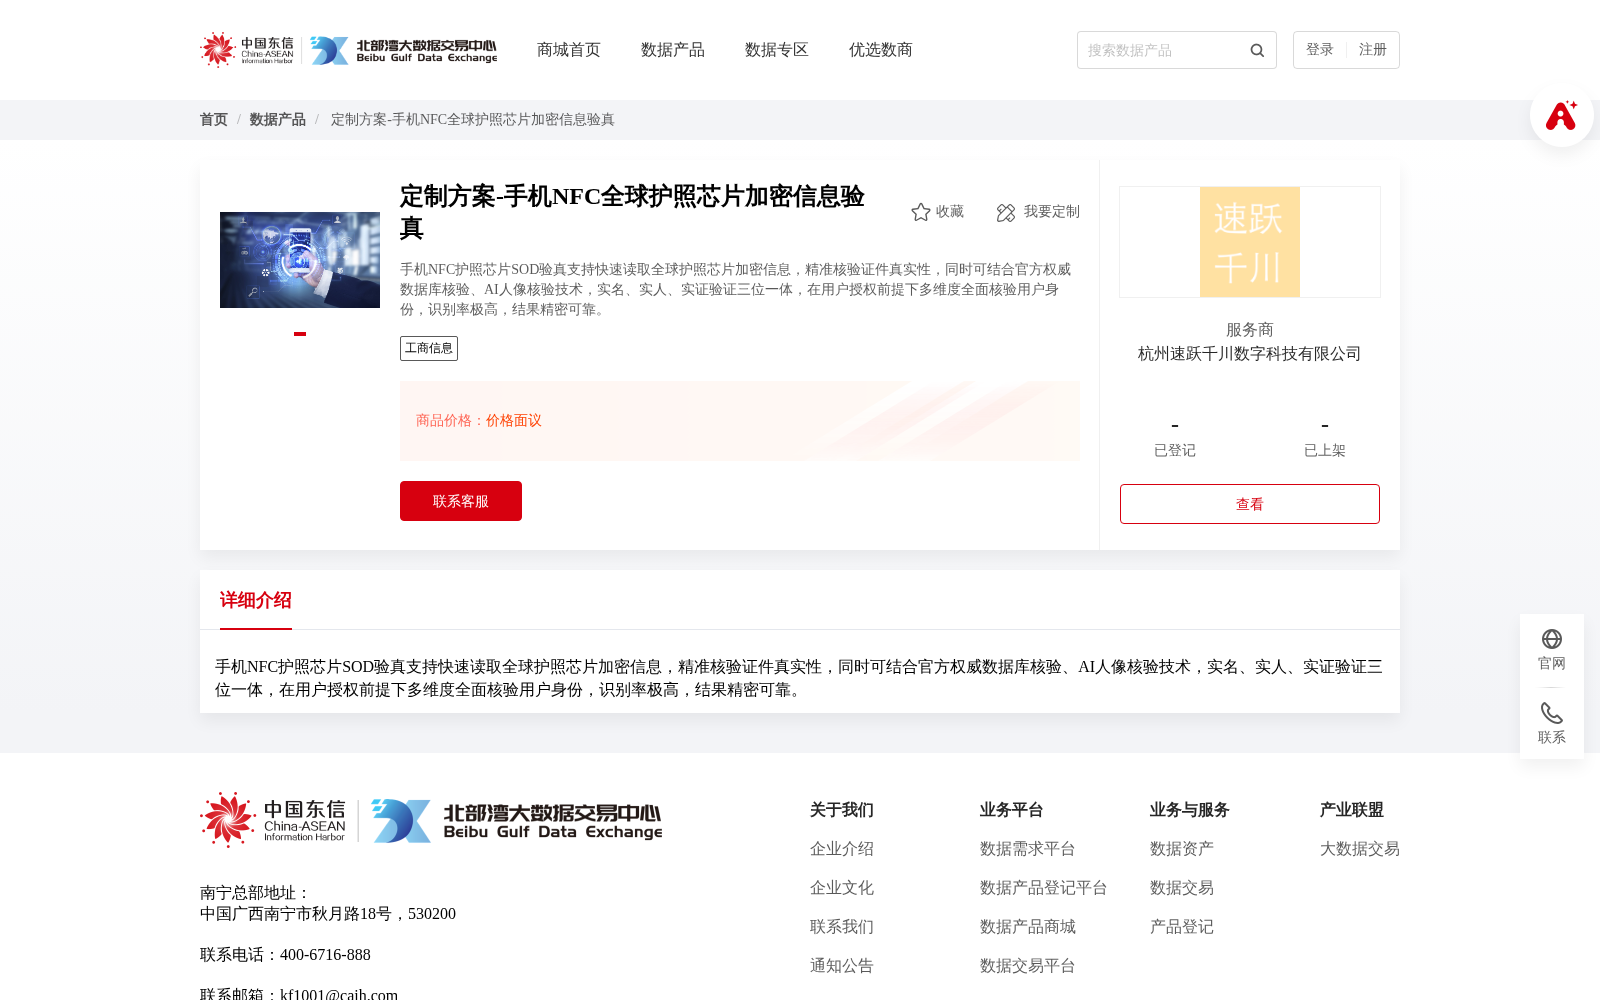Viewport: 1600px width, 1000px height.
Task: Open footer link 数据需求平台
Action: point(1028,849)
